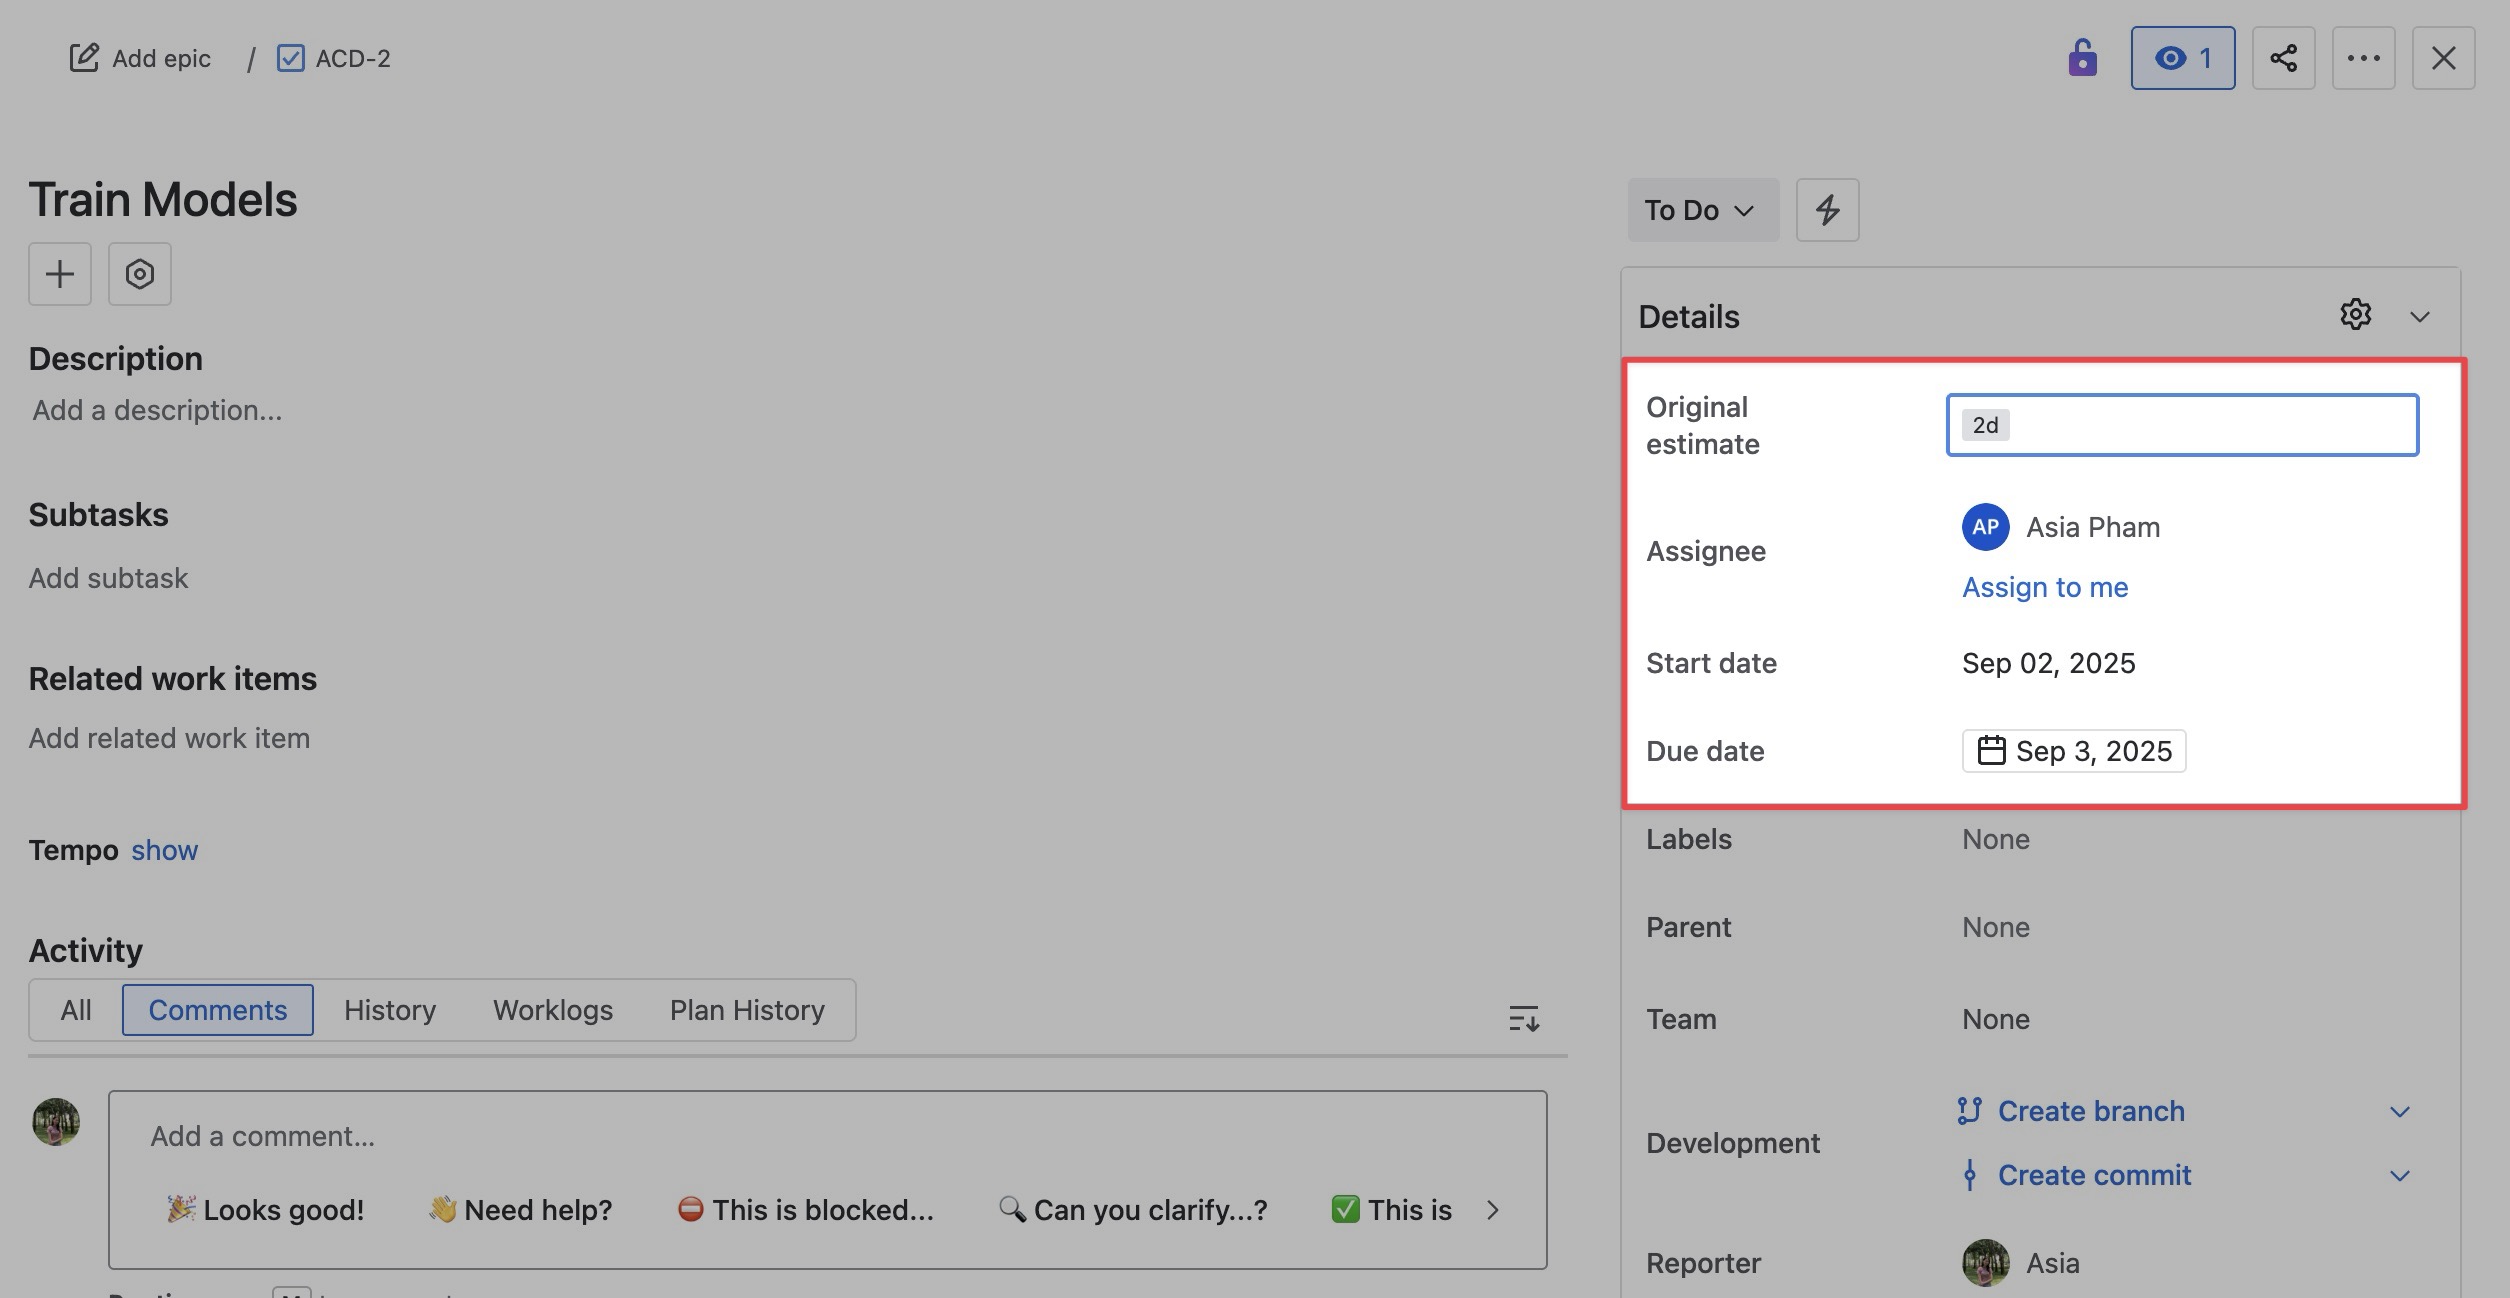Click the Add epic pencil icon
The height and width of the screenshot is (1298, 2510).
tap(84, 58)
